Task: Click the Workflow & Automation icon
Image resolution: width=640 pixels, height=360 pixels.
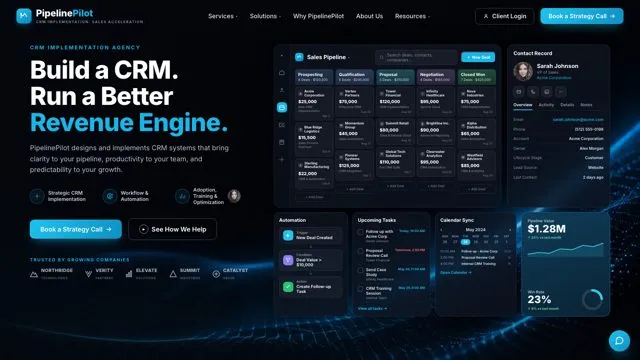Action: (x=109, y=196)
